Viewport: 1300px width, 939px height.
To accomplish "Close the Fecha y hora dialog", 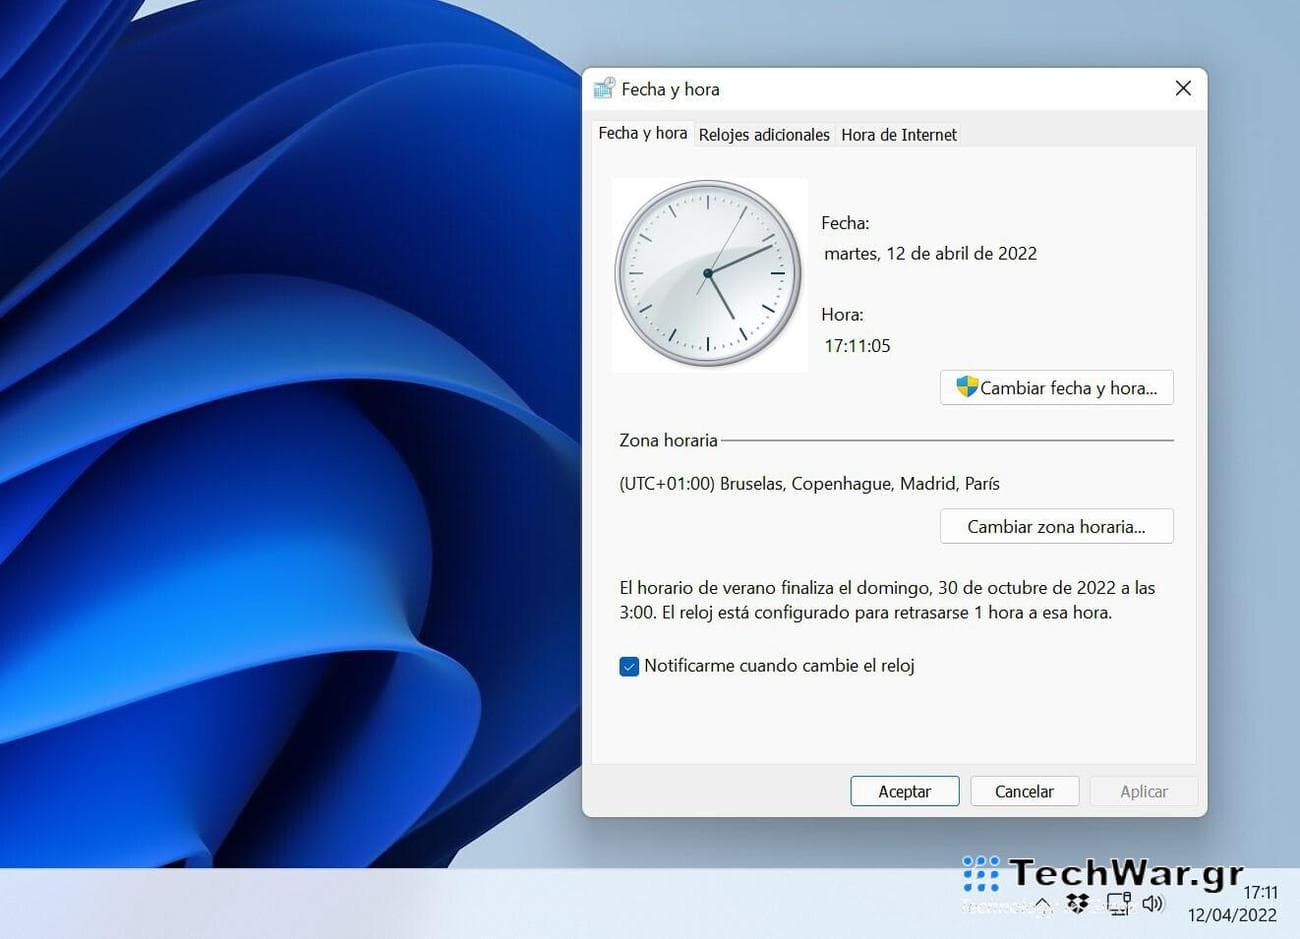I will point(1183,88).
